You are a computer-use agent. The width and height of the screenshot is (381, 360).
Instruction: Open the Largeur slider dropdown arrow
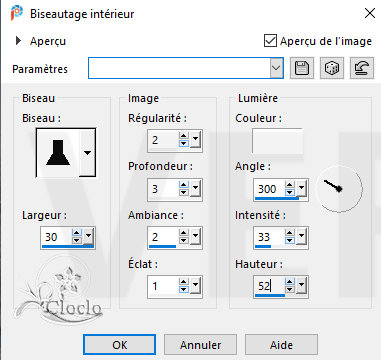pyautogui.click(x=88, y=236)
